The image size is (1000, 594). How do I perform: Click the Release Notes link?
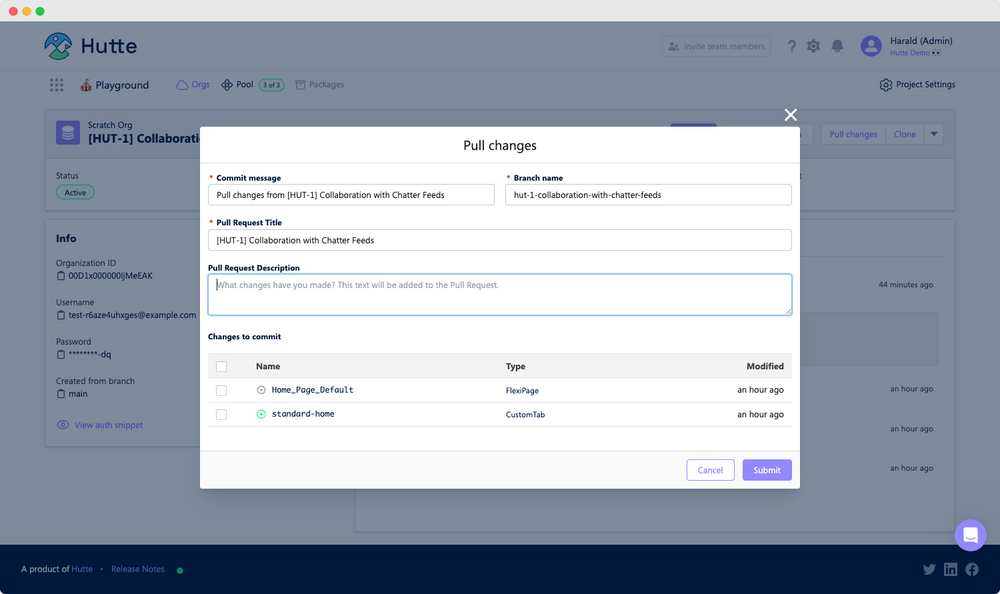(138, 569)
